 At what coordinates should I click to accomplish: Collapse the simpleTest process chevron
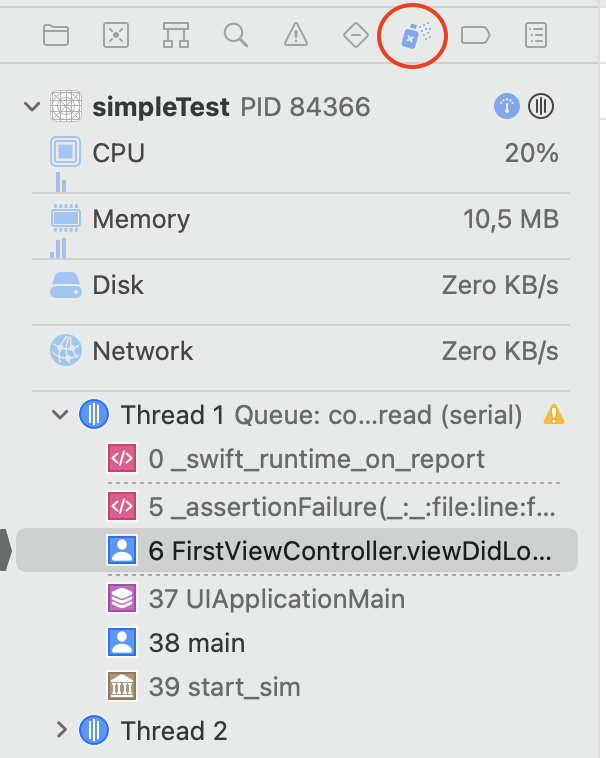[x=33, y=106]
